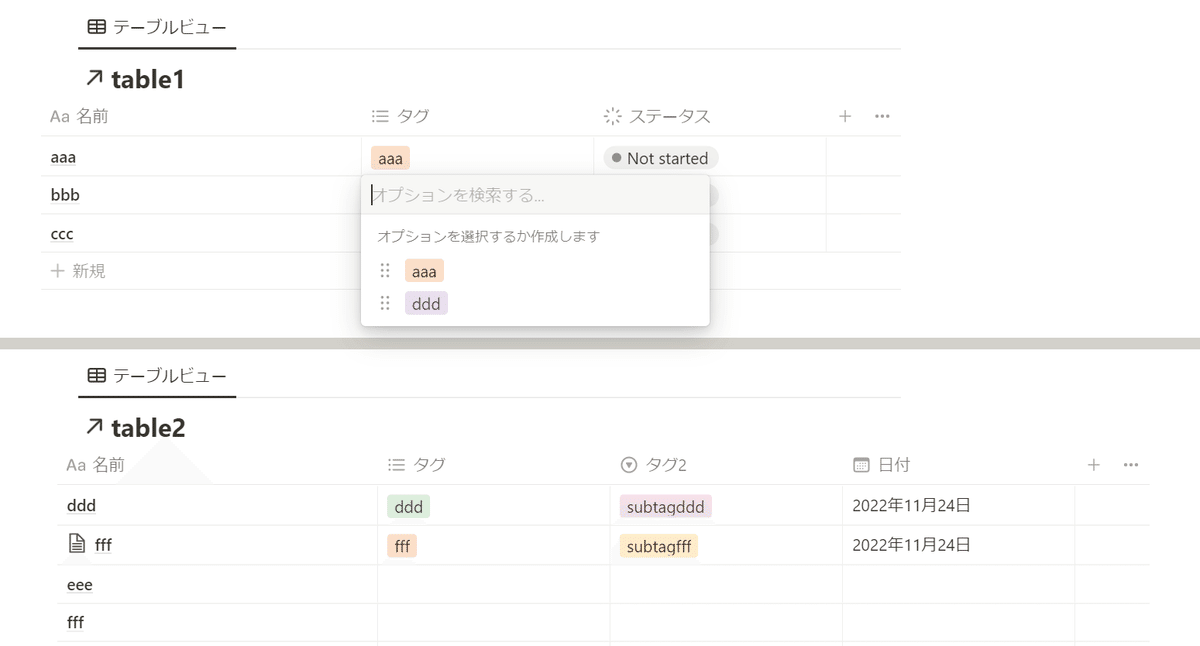Click the 新規 button to add a row
1200x646 pixels.
78,271
